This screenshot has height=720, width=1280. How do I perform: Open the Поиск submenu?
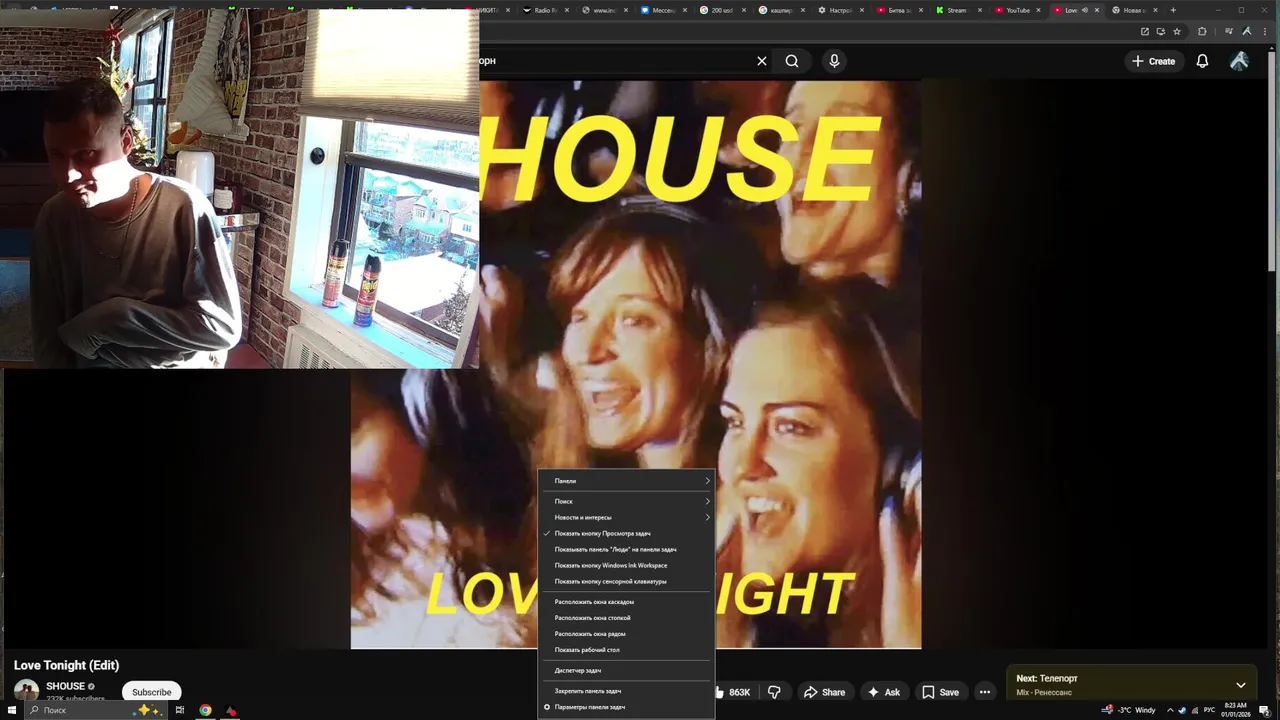click(x=627, y=501)
